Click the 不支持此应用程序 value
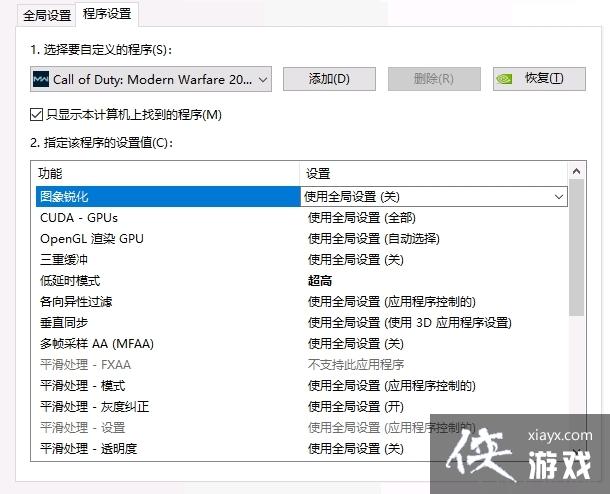 click(356, 365)
